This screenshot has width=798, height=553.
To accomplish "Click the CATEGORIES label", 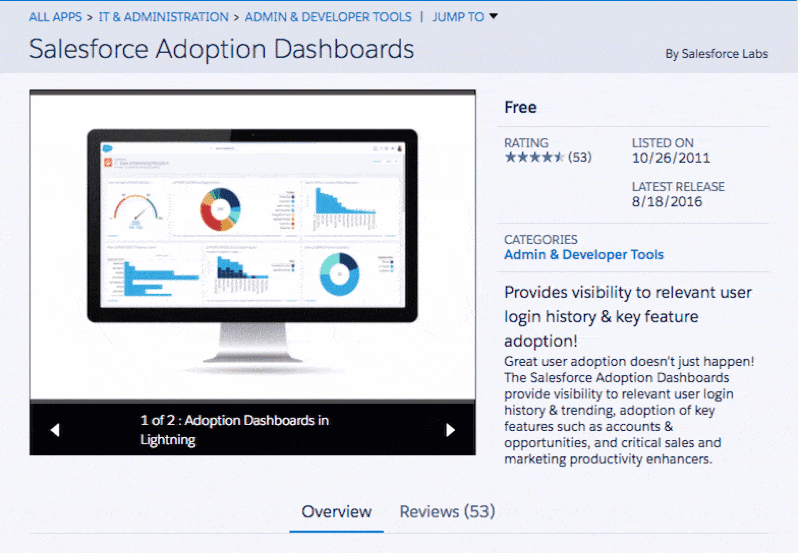I will point(540,239).
